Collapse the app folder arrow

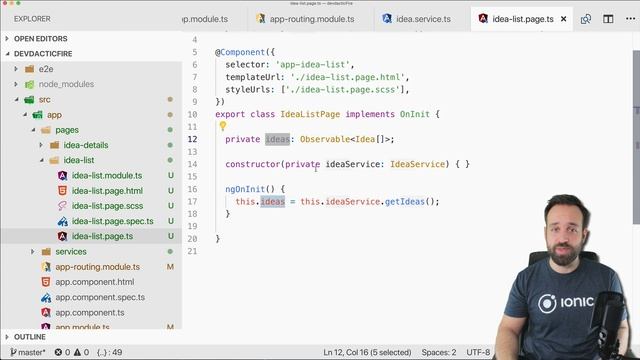25,115
